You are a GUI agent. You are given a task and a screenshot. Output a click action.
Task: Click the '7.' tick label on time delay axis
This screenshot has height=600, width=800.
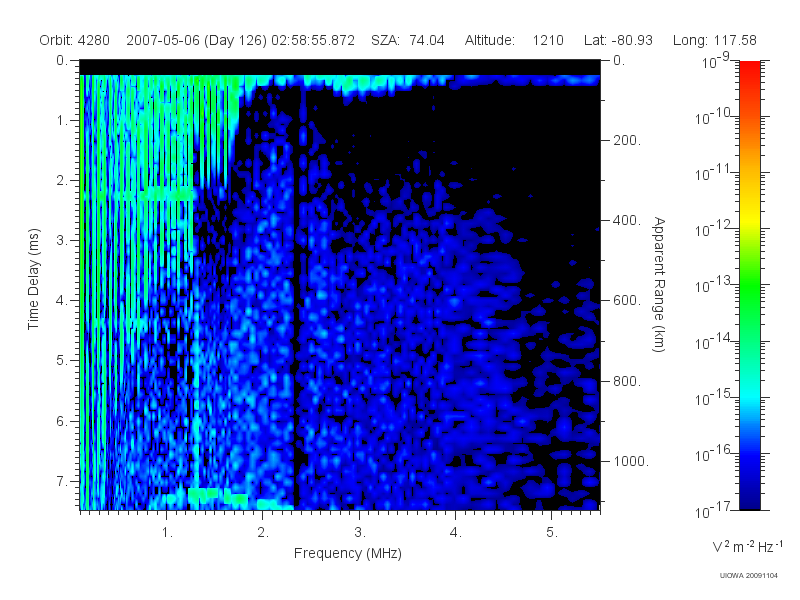[x=61, y=481]
